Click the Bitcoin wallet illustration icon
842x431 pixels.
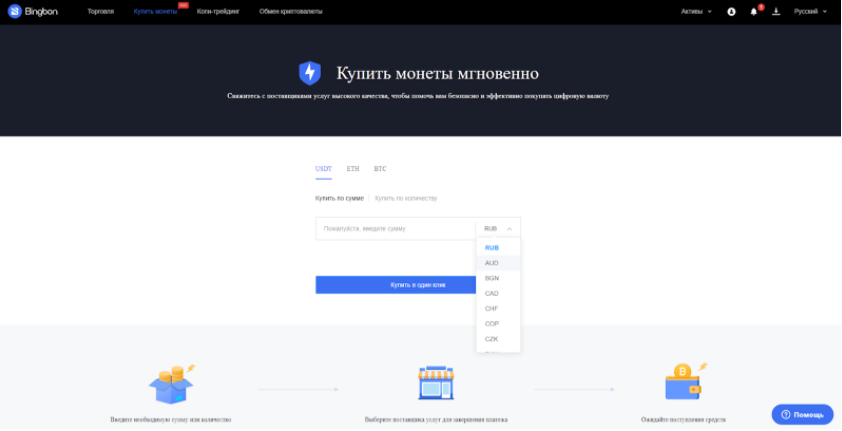coord(686,383)
